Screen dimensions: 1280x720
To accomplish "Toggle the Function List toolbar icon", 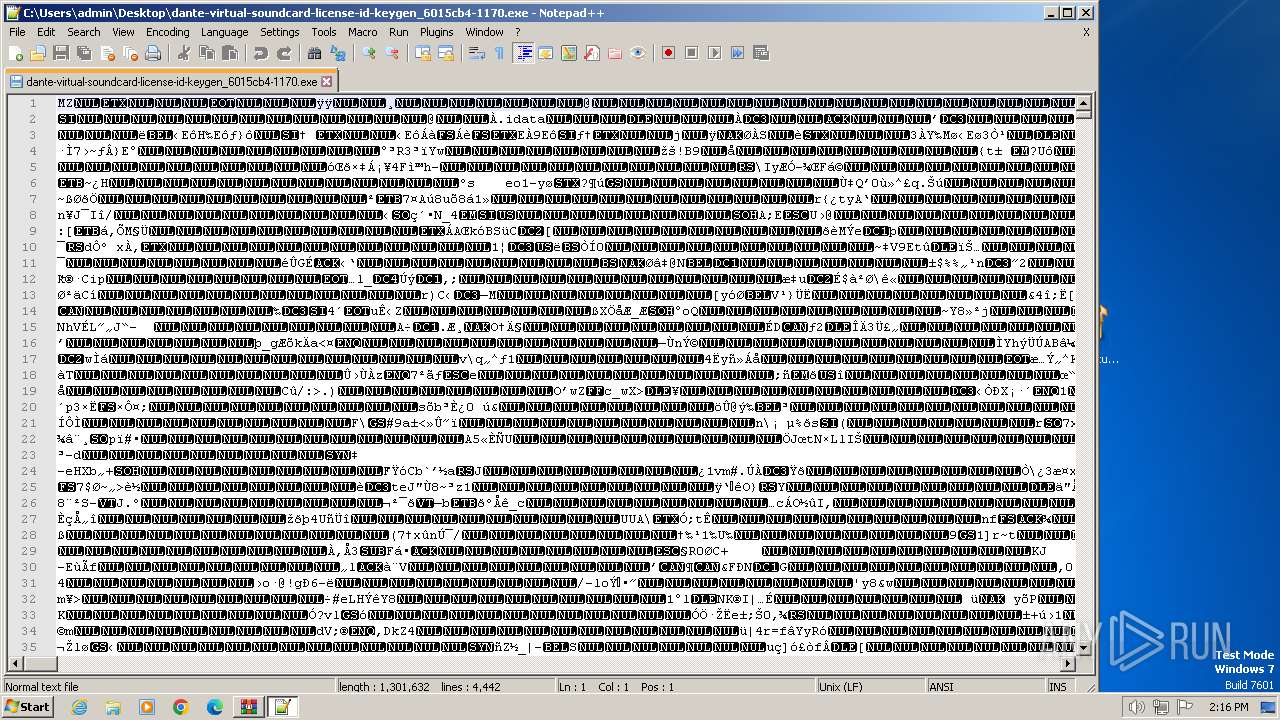I will coord(592,53).
